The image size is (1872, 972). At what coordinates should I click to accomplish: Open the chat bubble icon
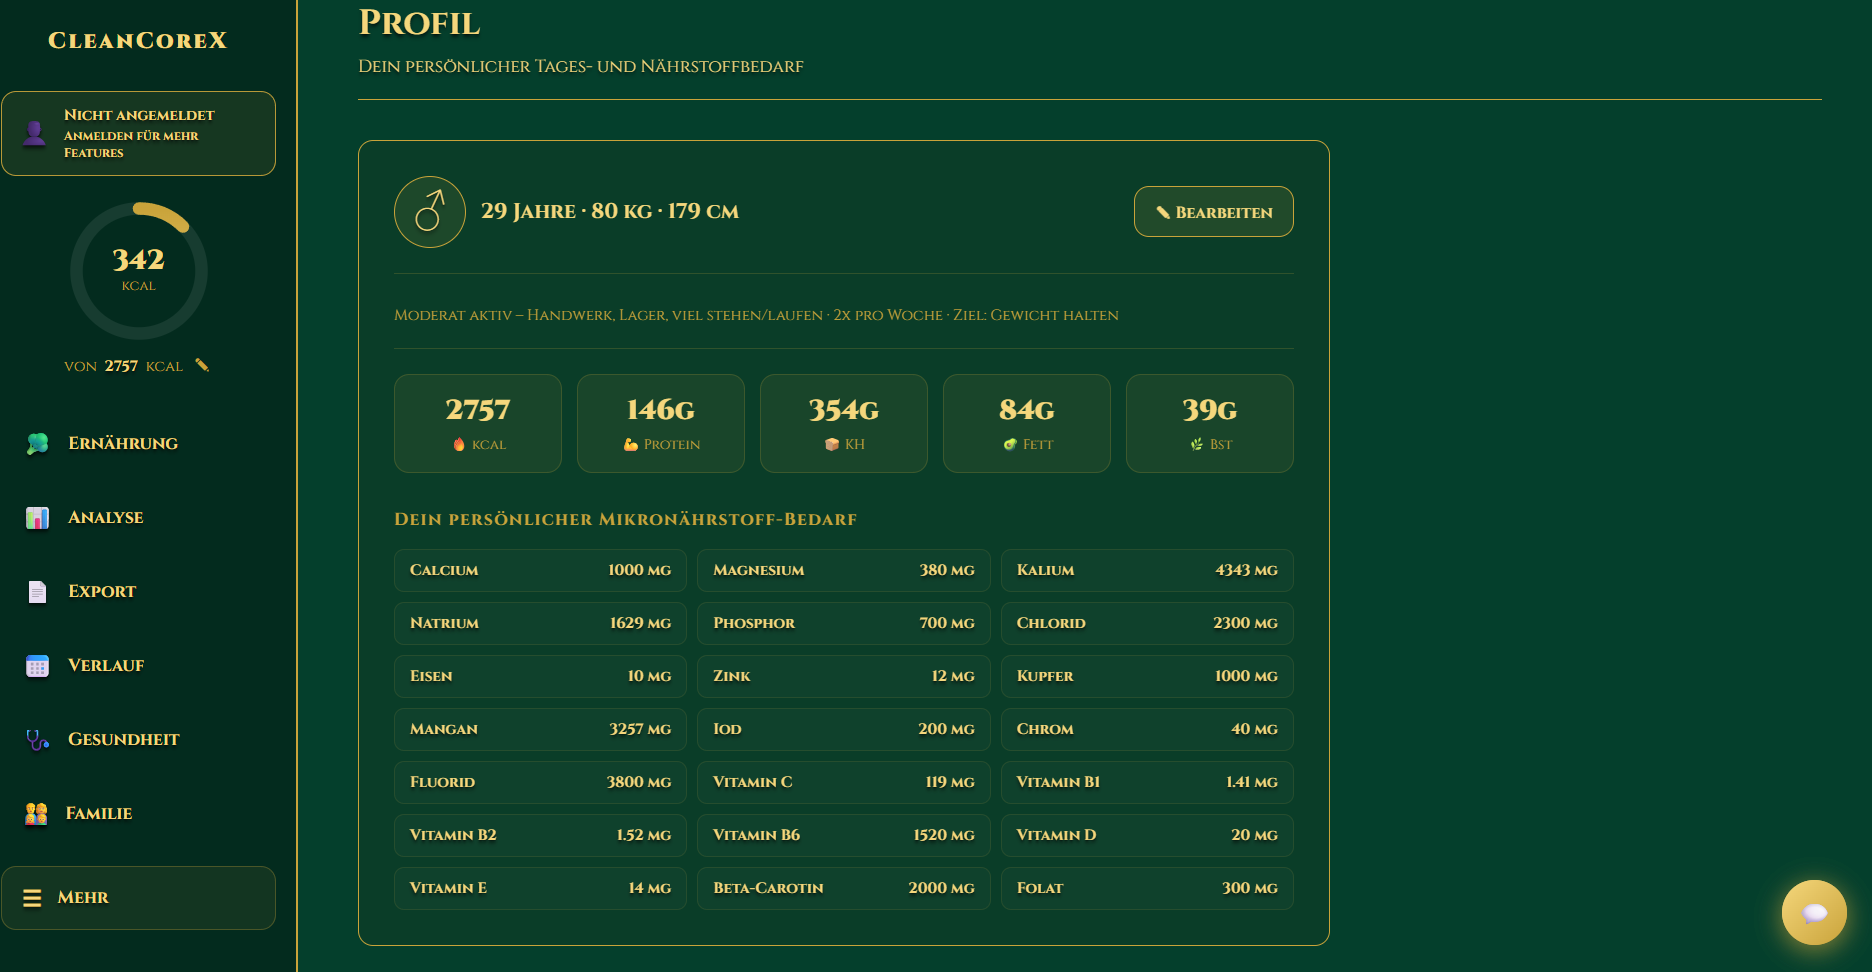coord(1814,912)
